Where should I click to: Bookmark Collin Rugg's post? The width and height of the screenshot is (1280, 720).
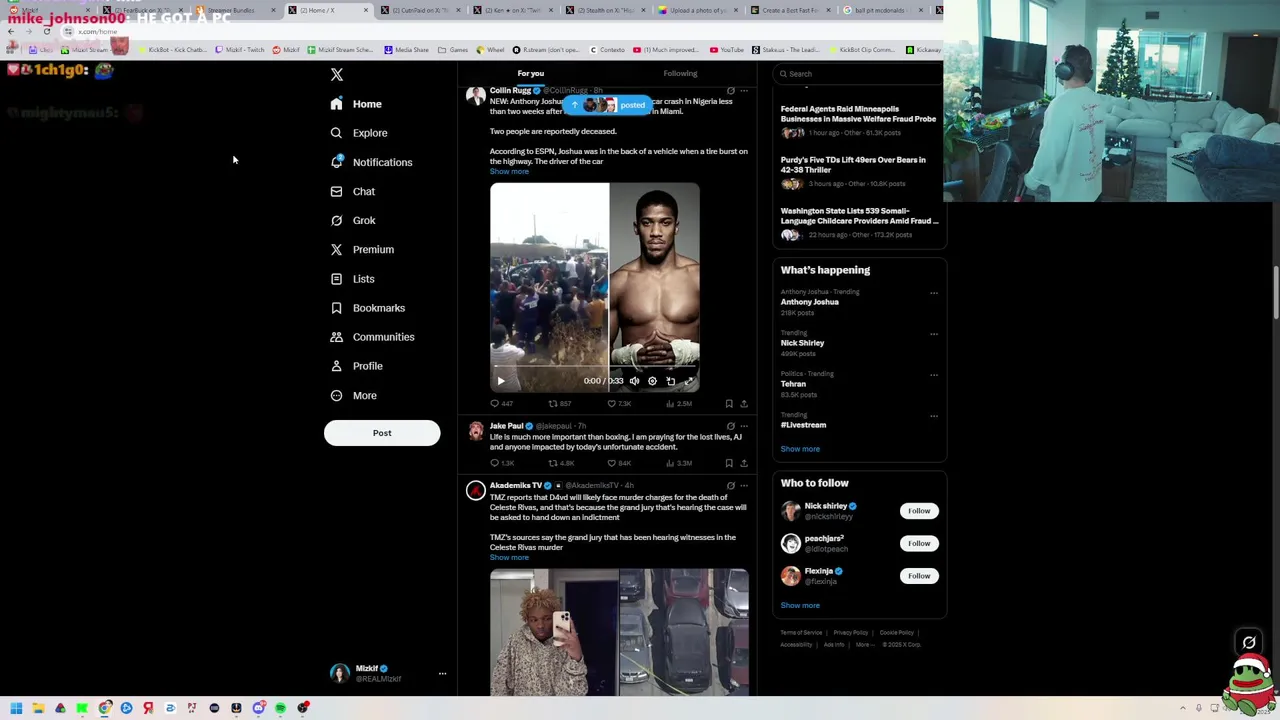(x=729, y=404)
